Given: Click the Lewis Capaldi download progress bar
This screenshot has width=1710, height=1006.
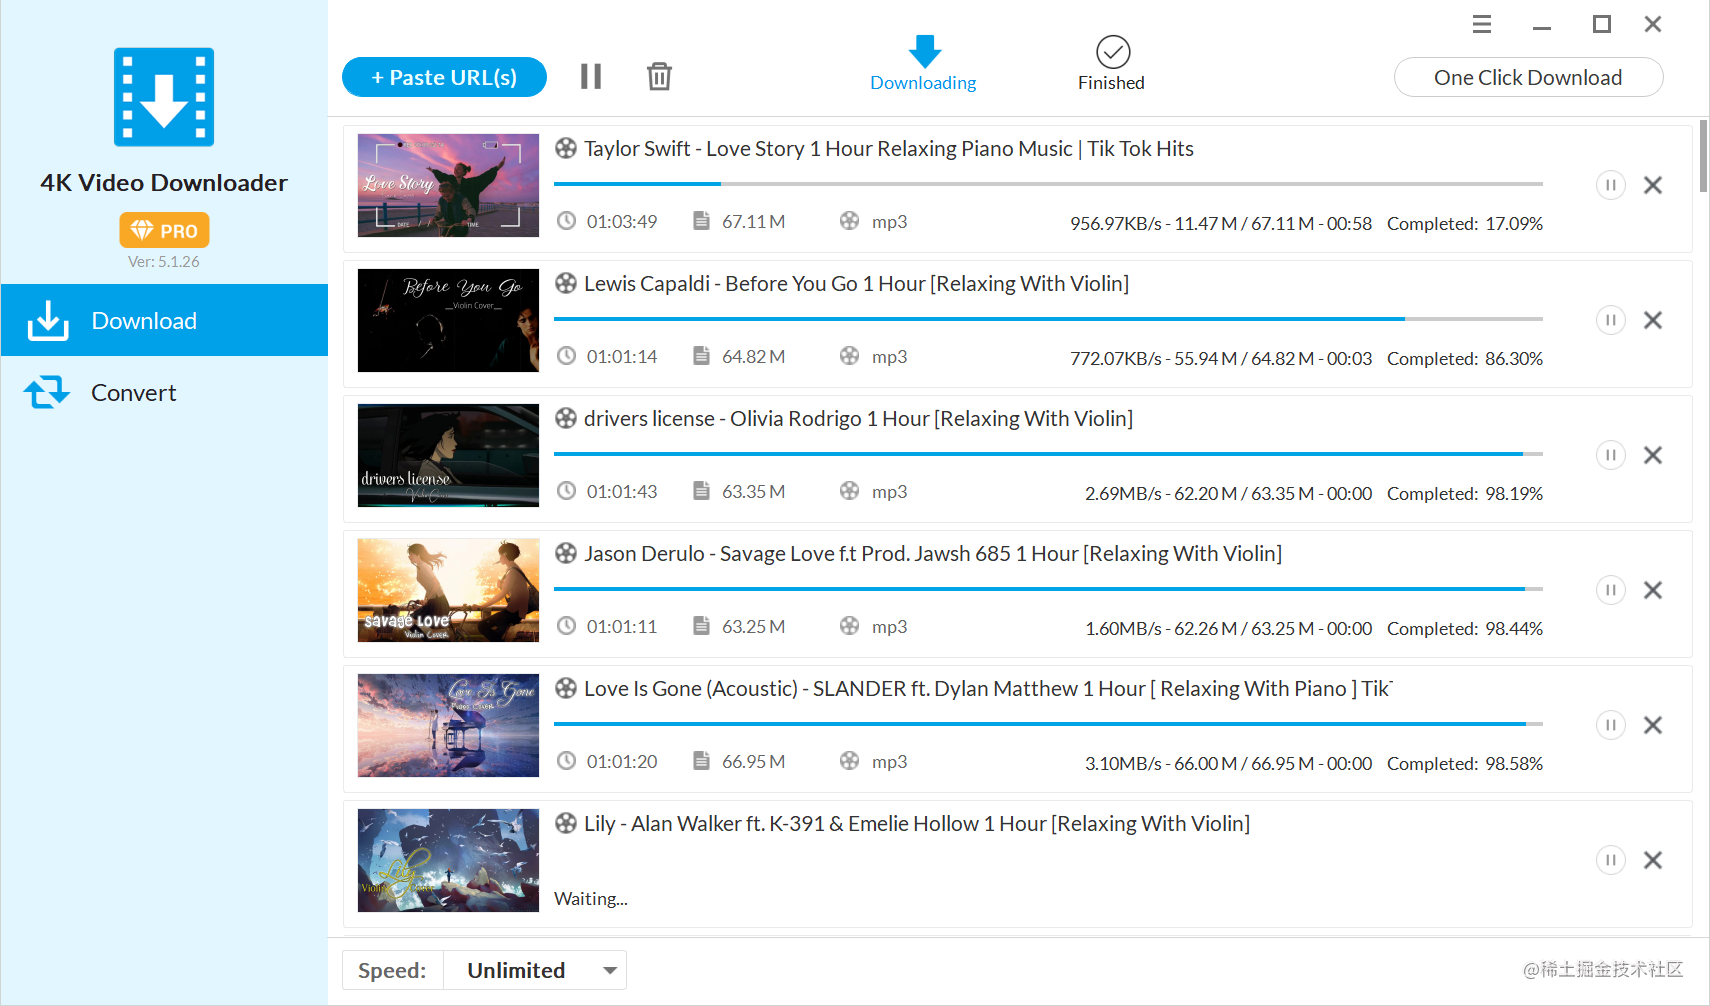Looking at the screenshot, I should (1048, 319).
